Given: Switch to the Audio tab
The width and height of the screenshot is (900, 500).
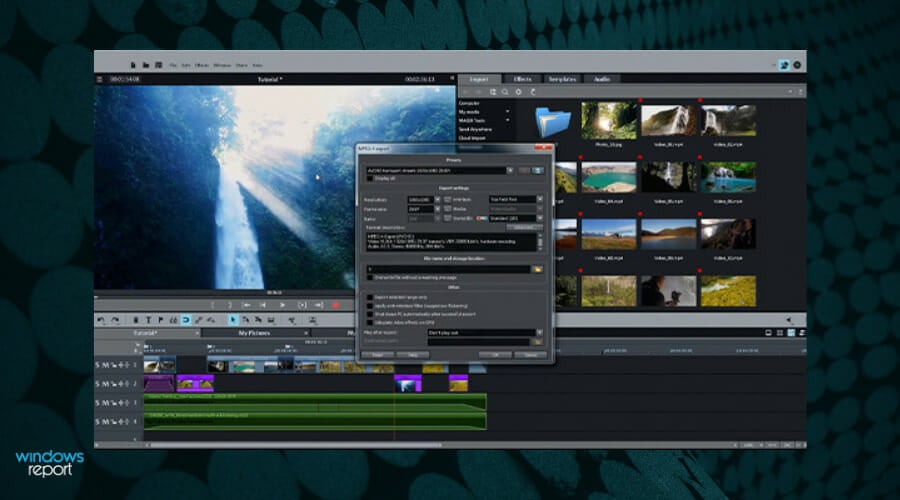Looking at the screenshot, I should [x=602, y=79].
